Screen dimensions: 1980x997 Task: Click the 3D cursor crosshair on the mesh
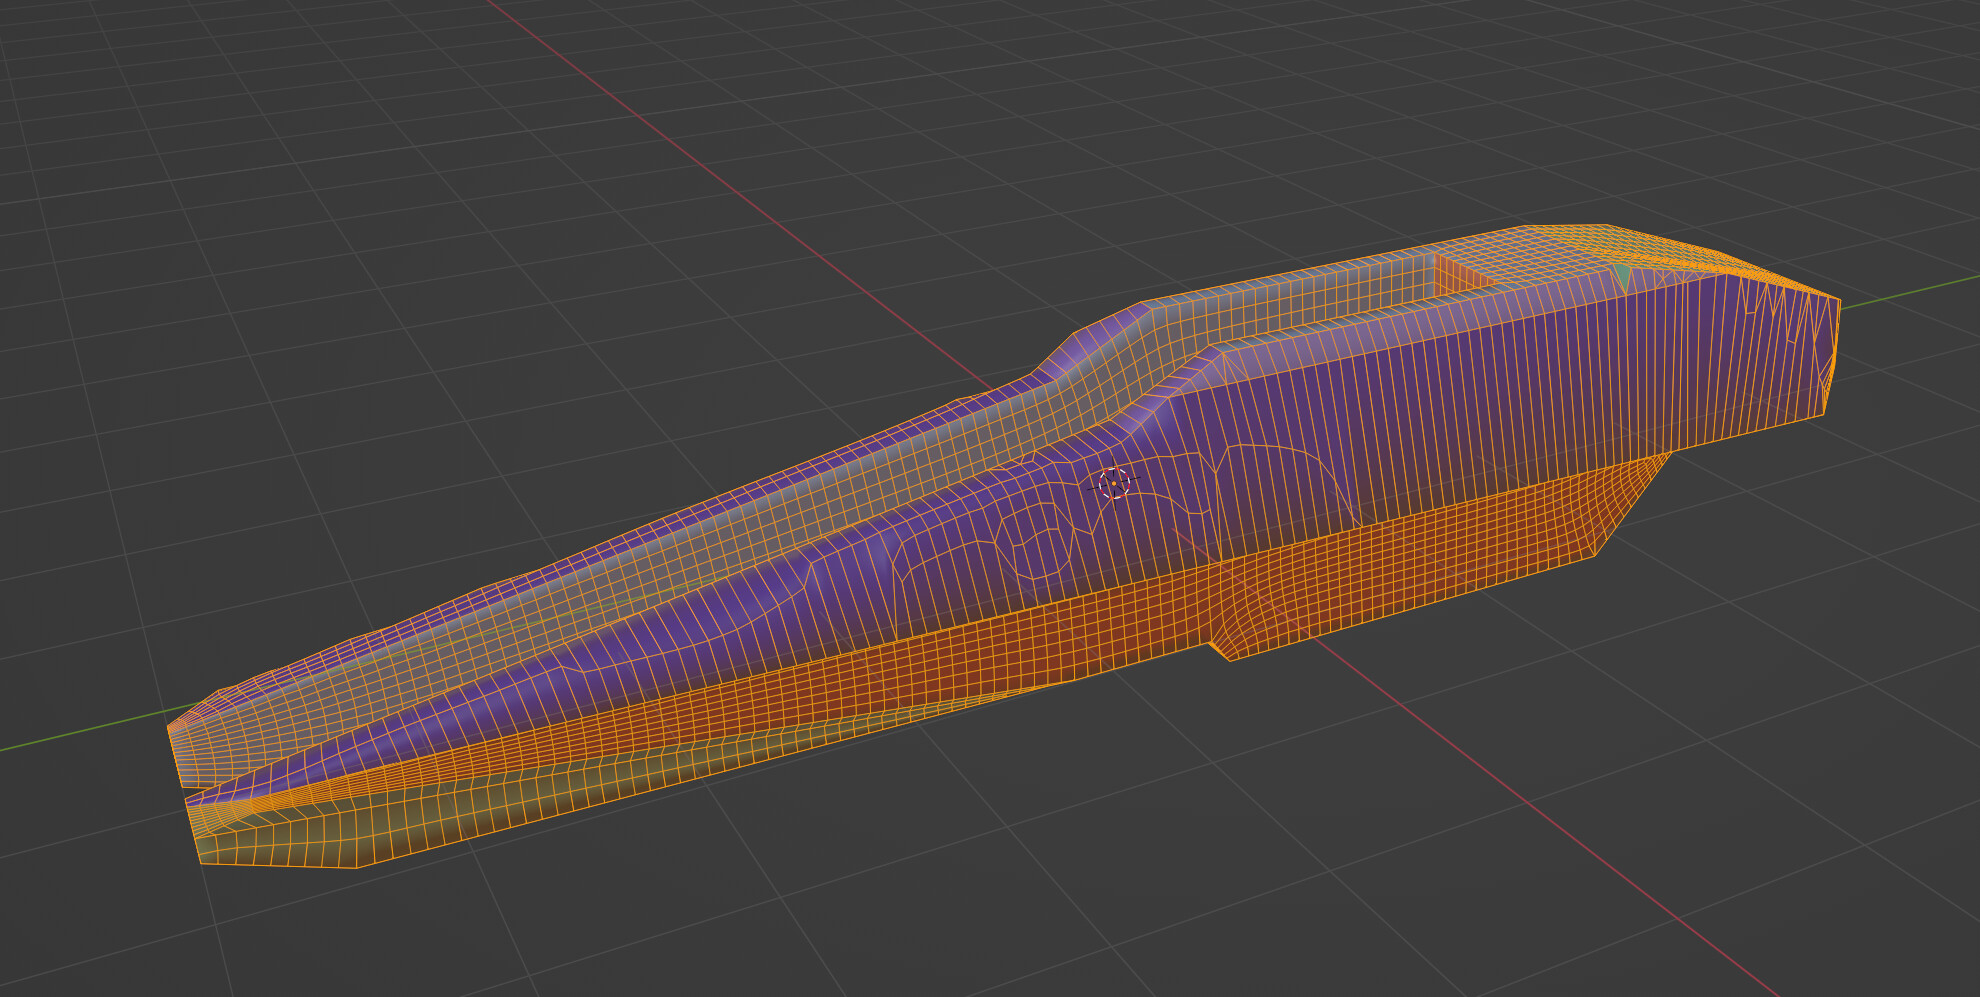(x=1114, y=483)
